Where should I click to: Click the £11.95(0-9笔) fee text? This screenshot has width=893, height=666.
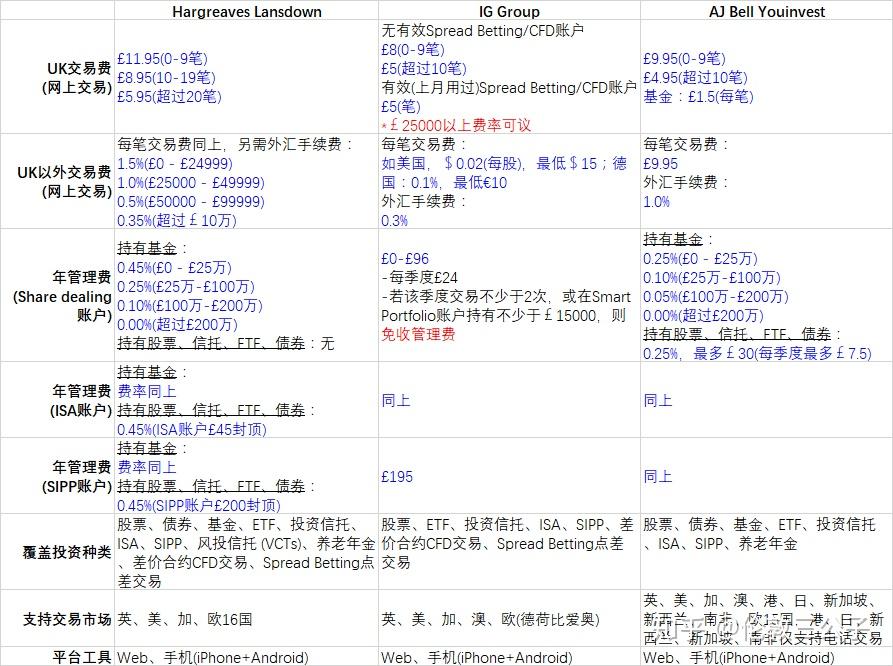pyautogui.click(x=162, y=59)
